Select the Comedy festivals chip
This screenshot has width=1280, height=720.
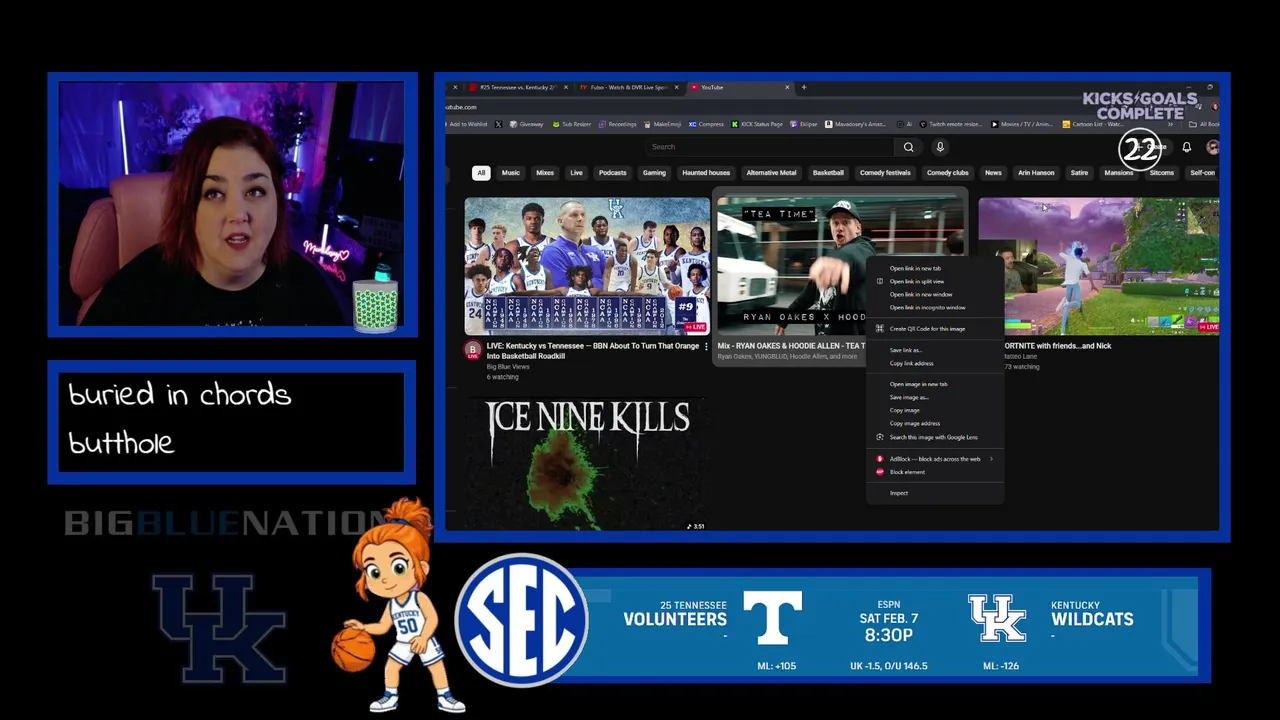885,173
